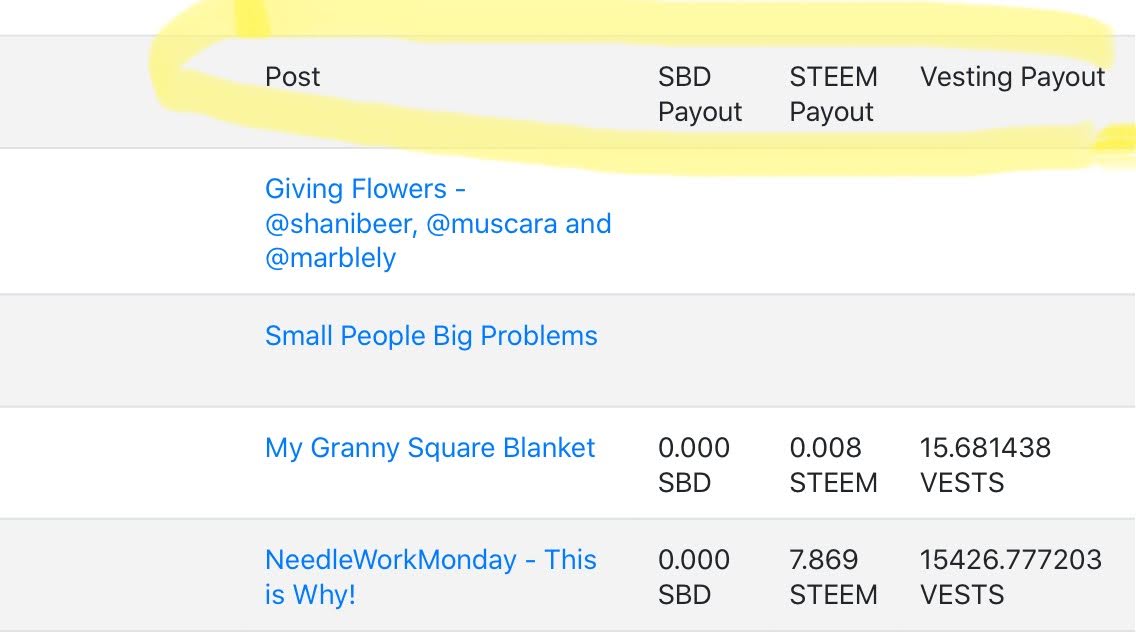Click the SBD Payout column header
Viewport: 1136px width, 640px height.
[700, 94]
